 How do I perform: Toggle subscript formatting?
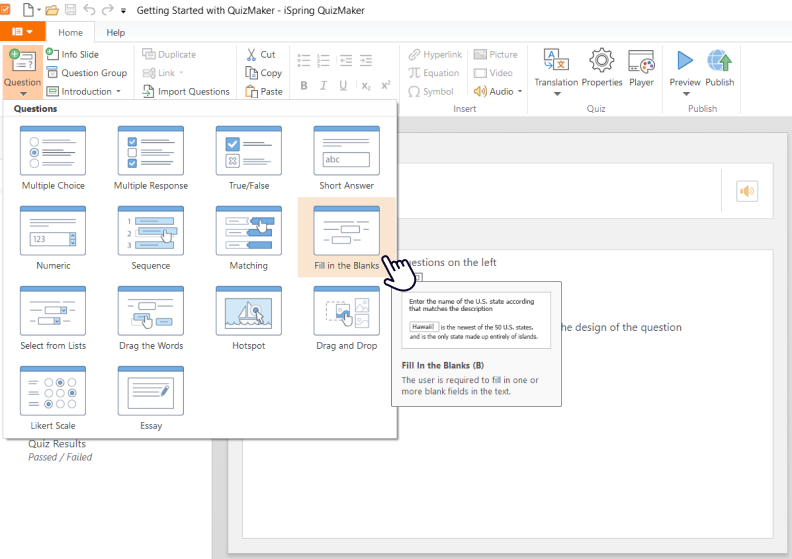click(x=366, y=85)
